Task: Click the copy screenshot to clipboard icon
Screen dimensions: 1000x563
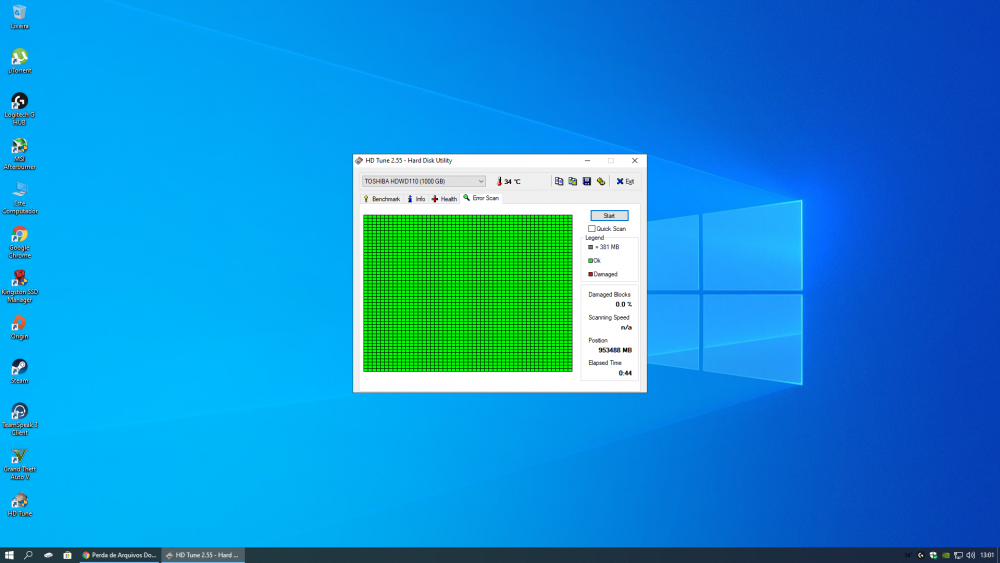Action: tap(573, 181)
